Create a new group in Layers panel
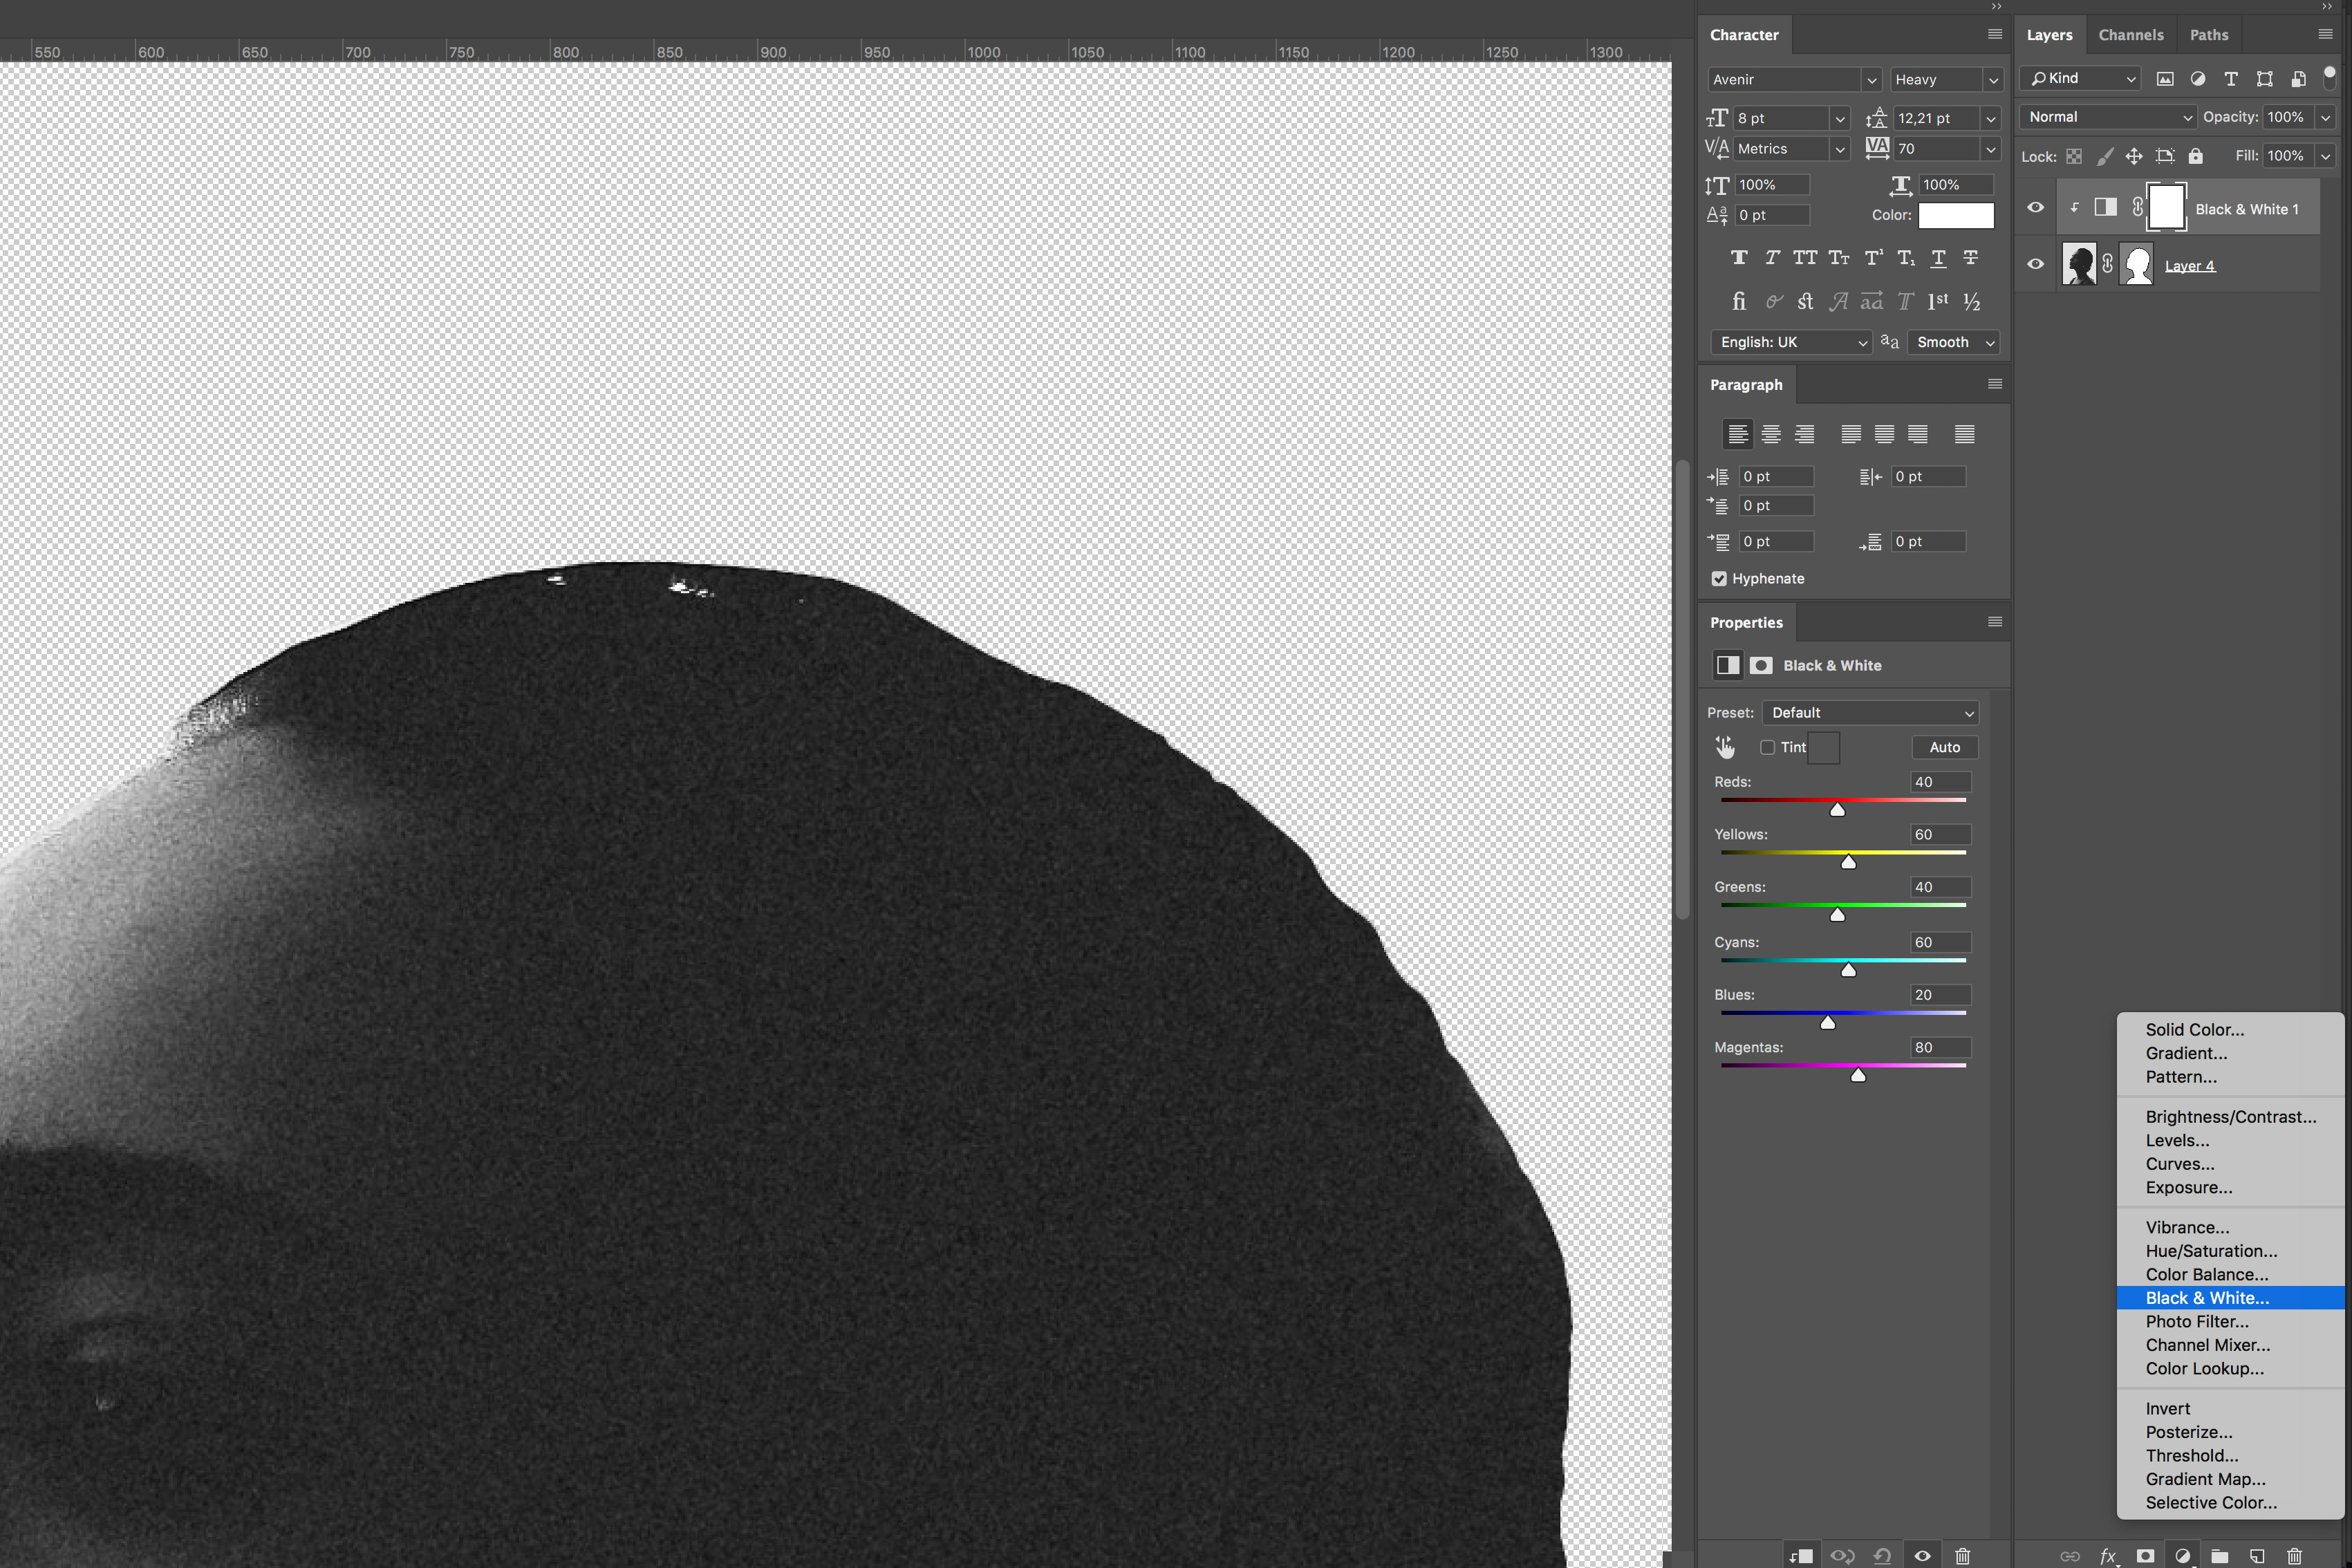The width and height of the screenshot is (2352, 1568). [2220, 1557]
